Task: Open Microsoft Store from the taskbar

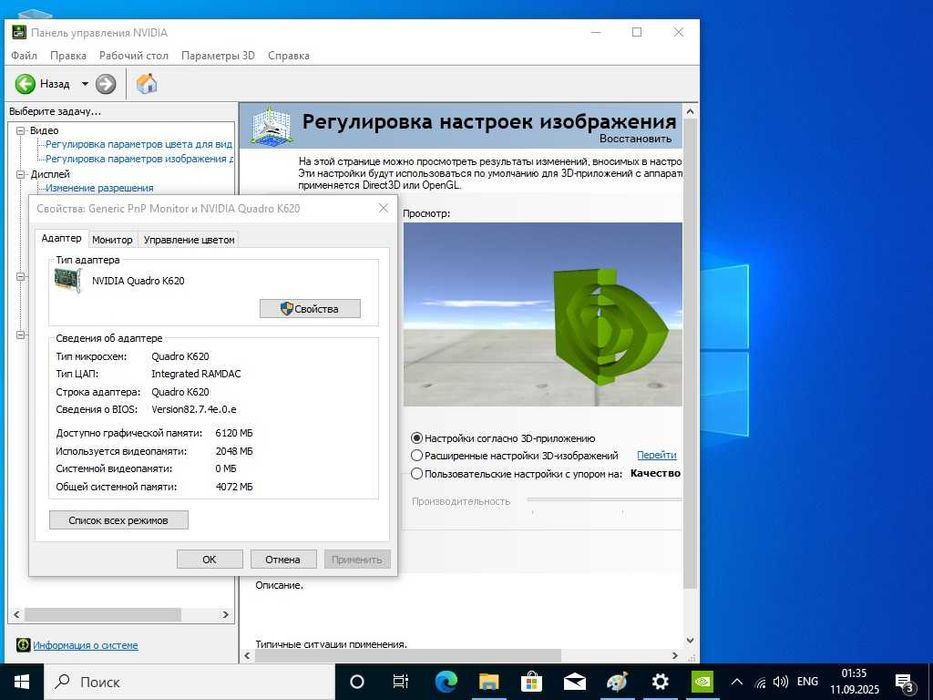Action: (531, 682)
